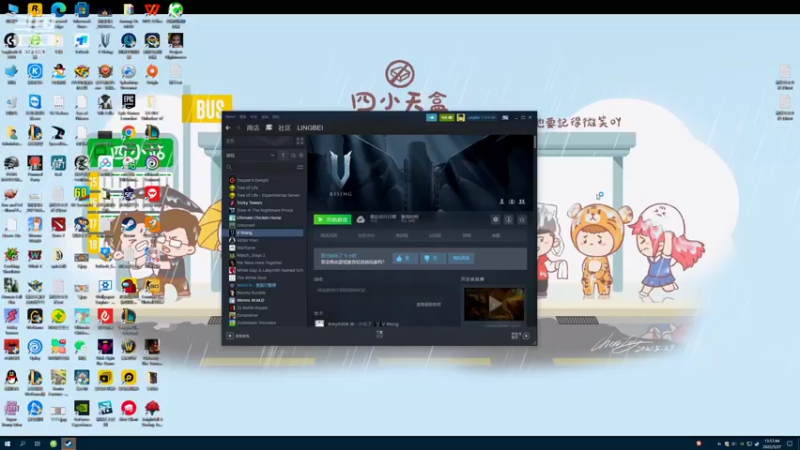Select Worms W.M.D in game list
The width and height of the screenshot is (800, 450).
click(251, 301)
